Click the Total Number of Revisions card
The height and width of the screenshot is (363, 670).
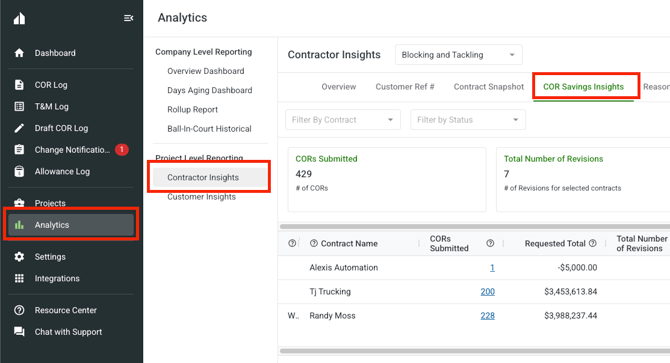click(583, 179)
